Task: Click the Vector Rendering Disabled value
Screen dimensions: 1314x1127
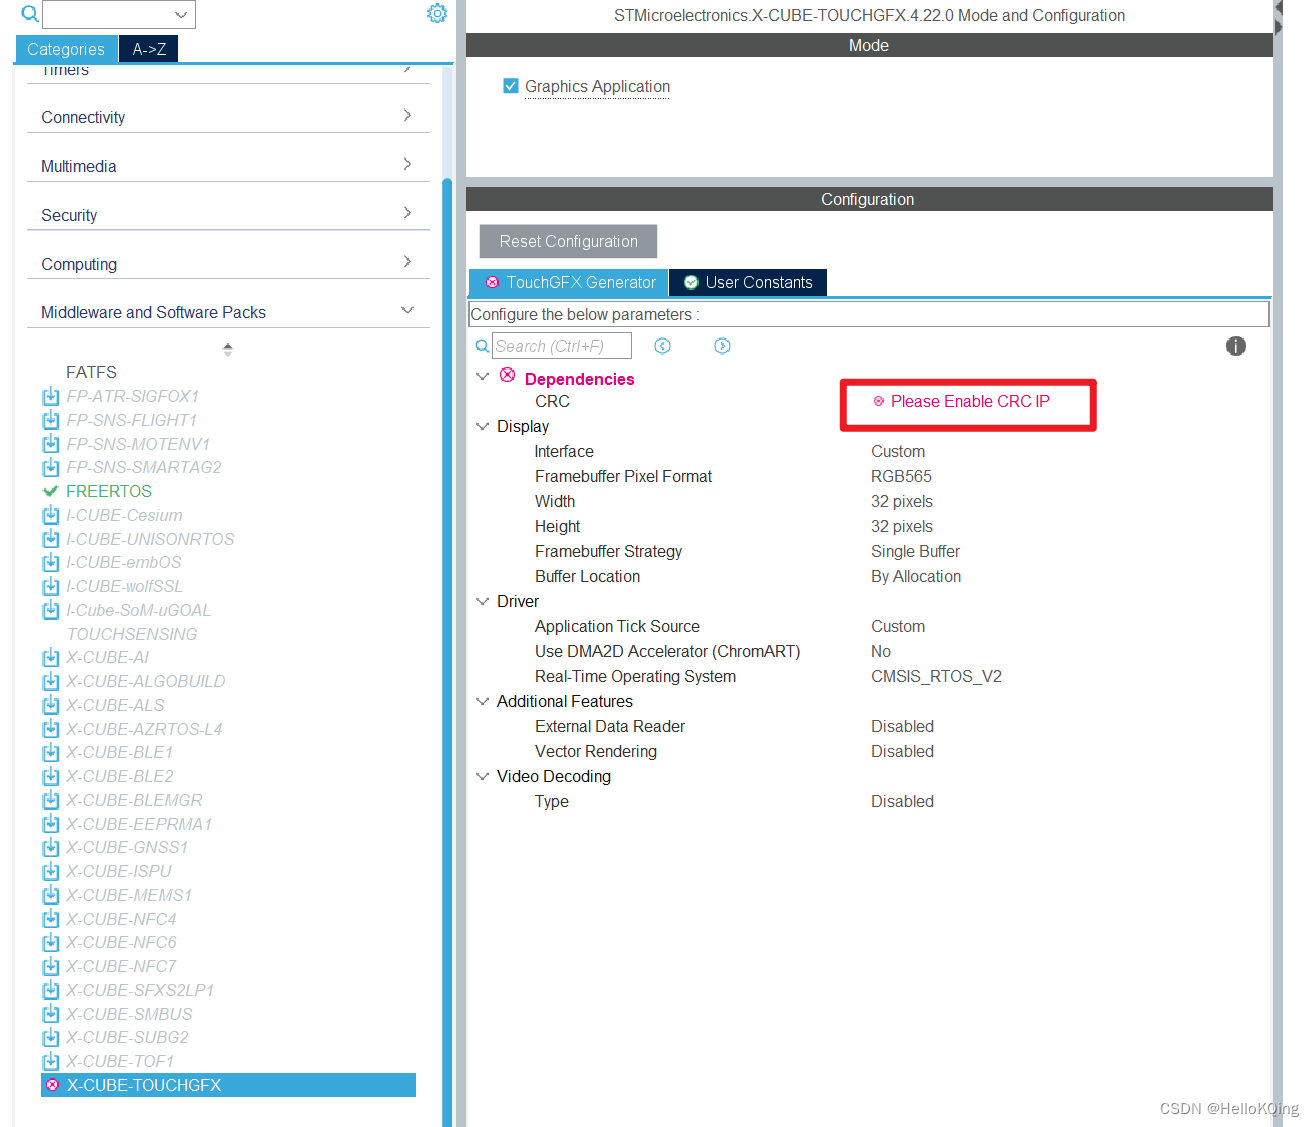Action: click(902, 751)
